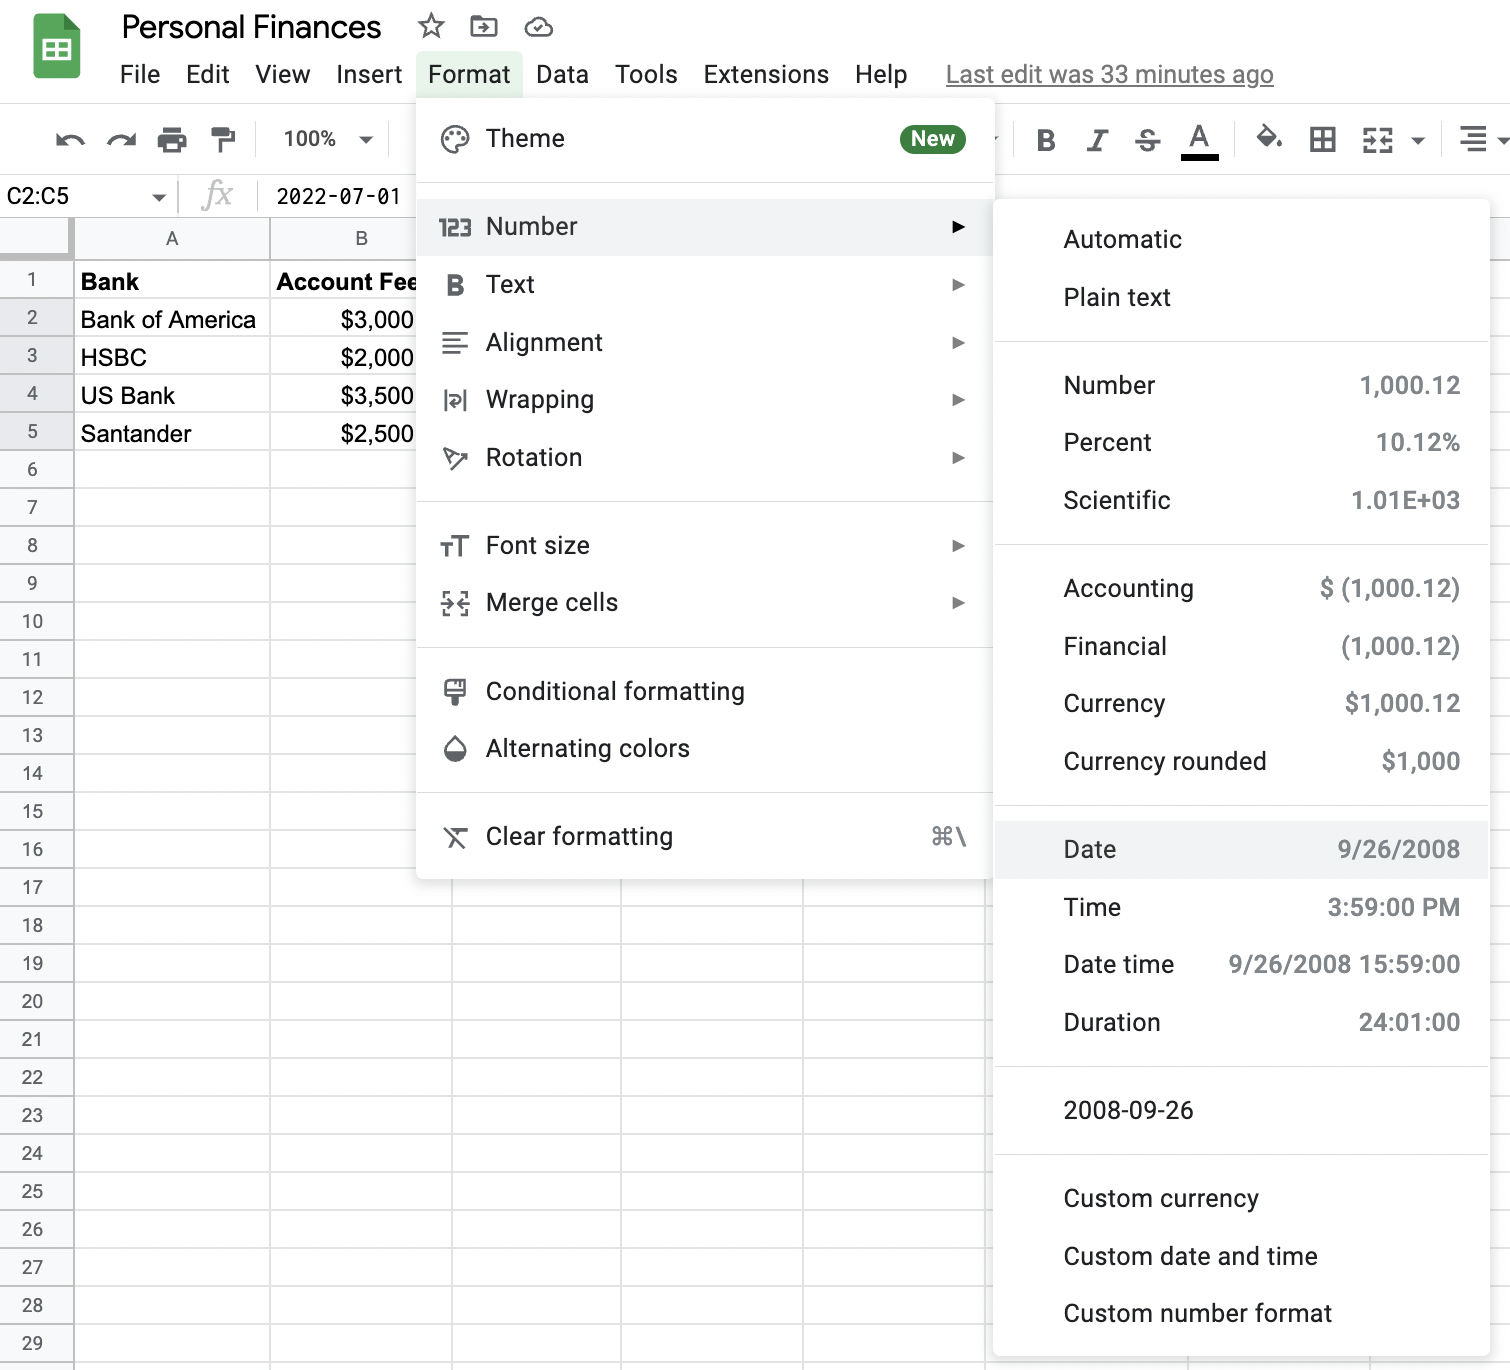Screen dimensions: 1510x1370
Task: Click the print icon
Action: point(172,140)
